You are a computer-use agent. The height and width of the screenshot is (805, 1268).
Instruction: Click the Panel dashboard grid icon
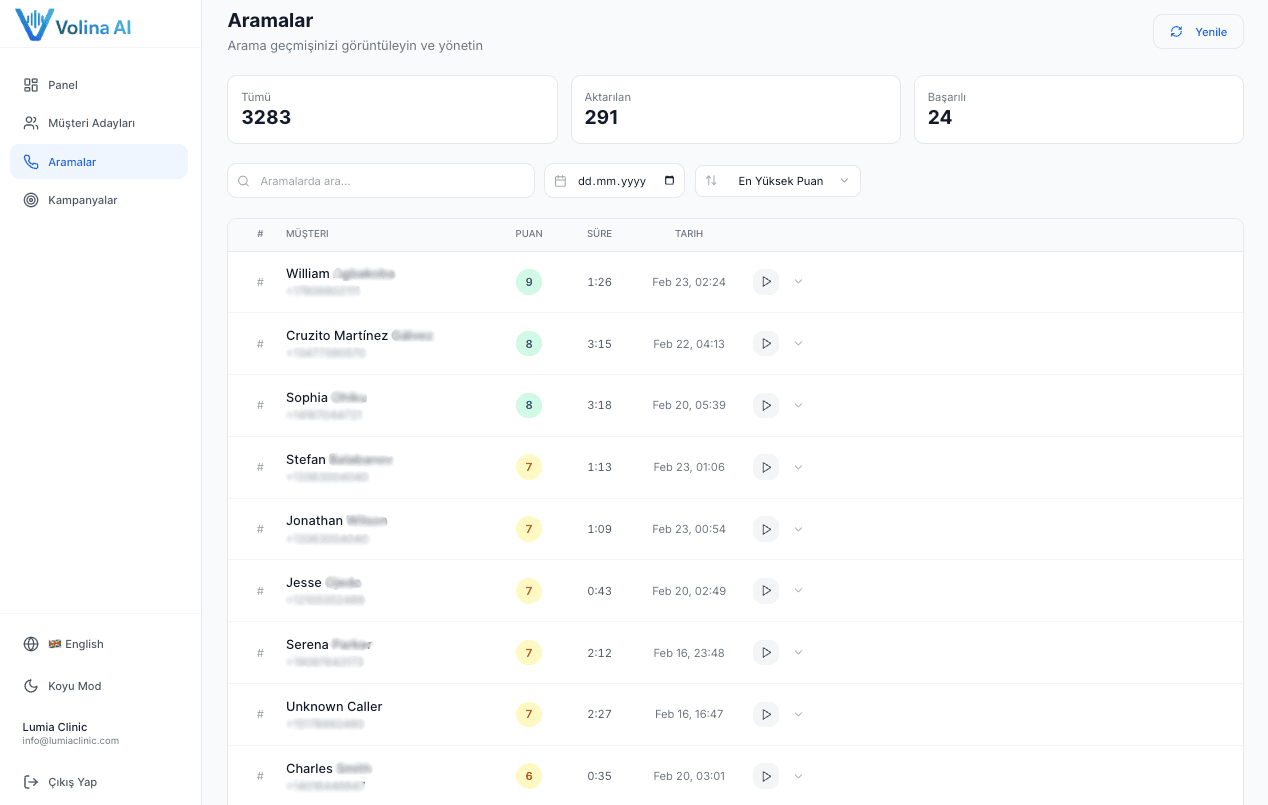(x=31, y=85)
